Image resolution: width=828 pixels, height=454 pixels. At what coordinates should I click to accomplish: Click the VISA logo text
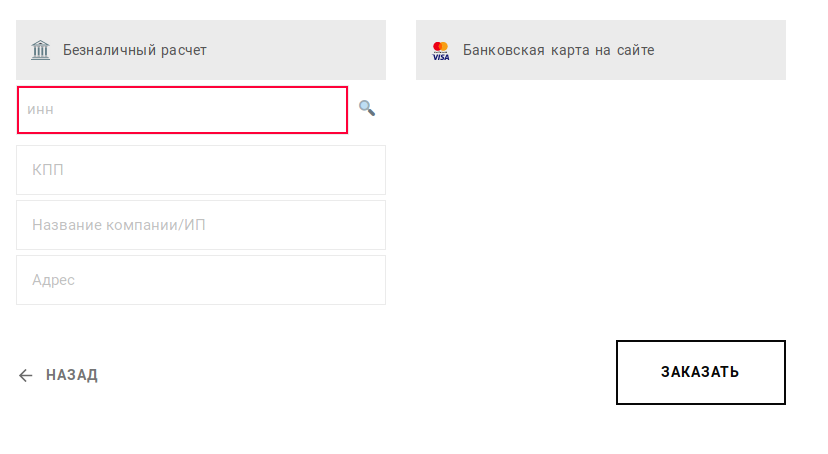coord(441,56)
